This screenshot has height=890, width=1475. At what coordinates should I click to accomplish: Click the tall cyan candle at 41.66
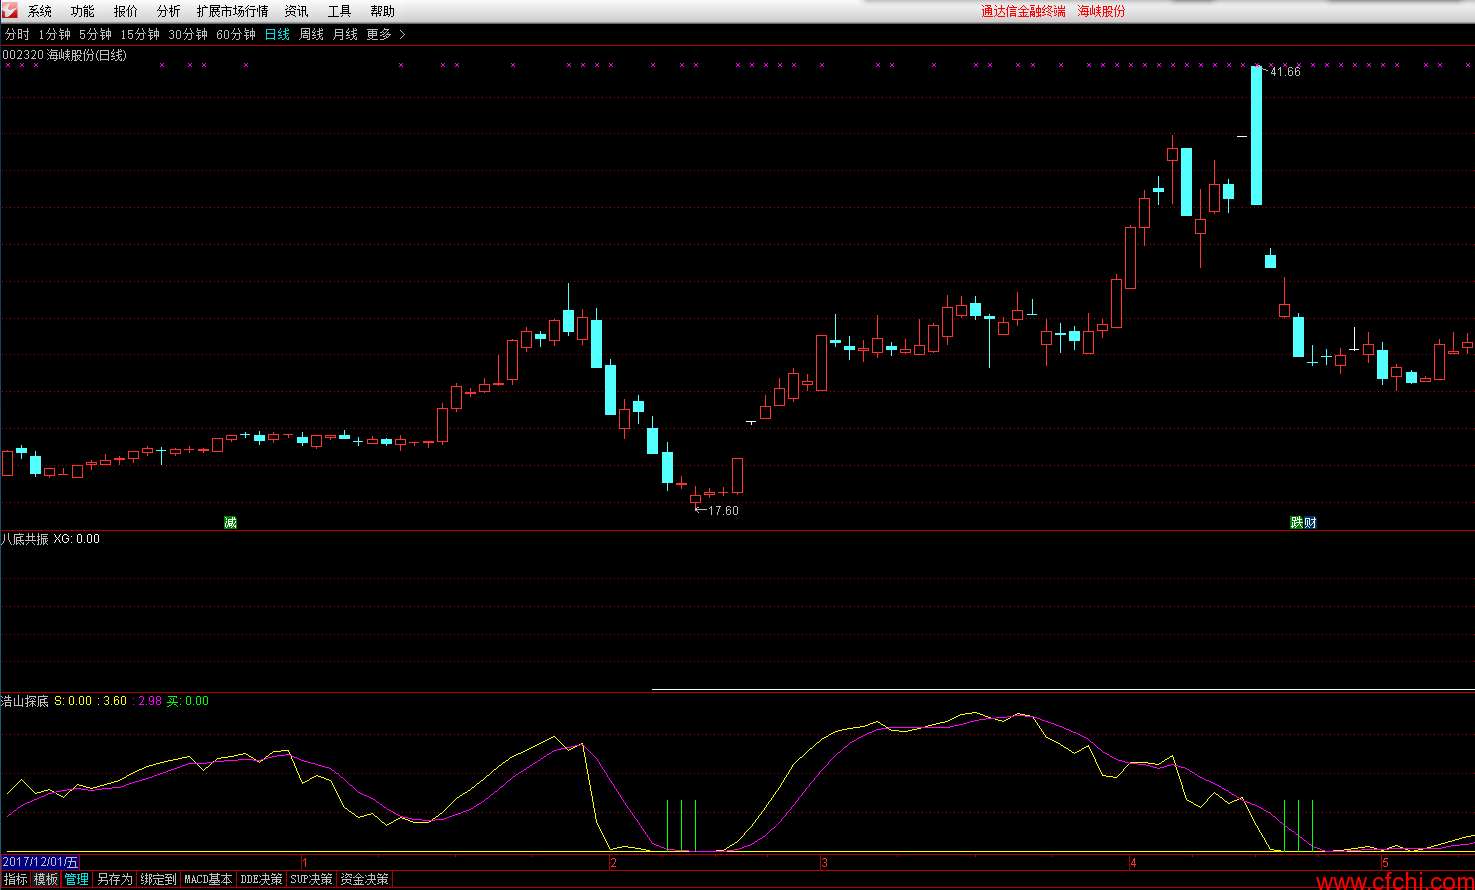tap(1256, 135)
